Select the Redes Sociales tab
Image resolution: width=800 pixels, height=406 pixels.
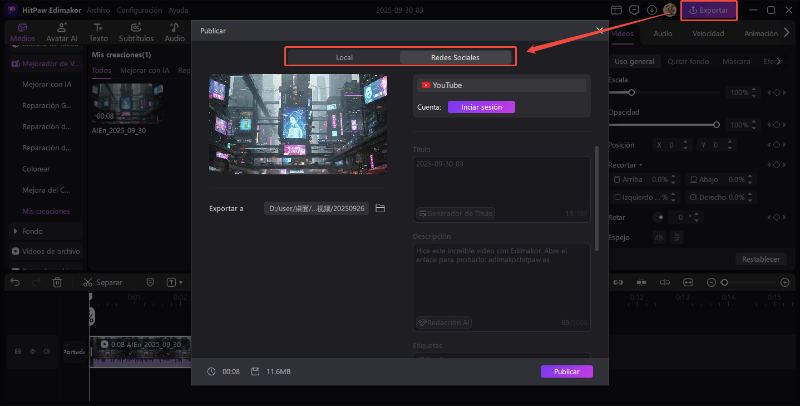coord(455,57)
